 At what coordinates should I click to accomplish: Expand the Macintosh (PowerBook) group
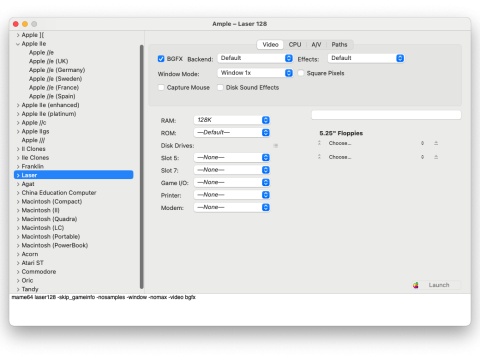point(18,245)
